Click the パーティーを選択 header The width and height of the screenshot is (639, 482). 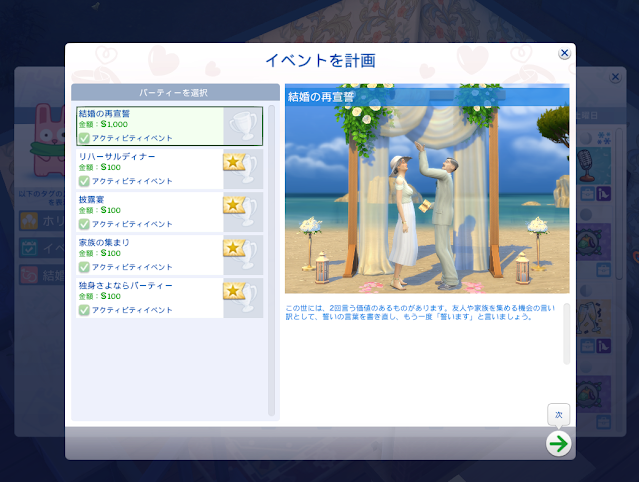[175, 92]
